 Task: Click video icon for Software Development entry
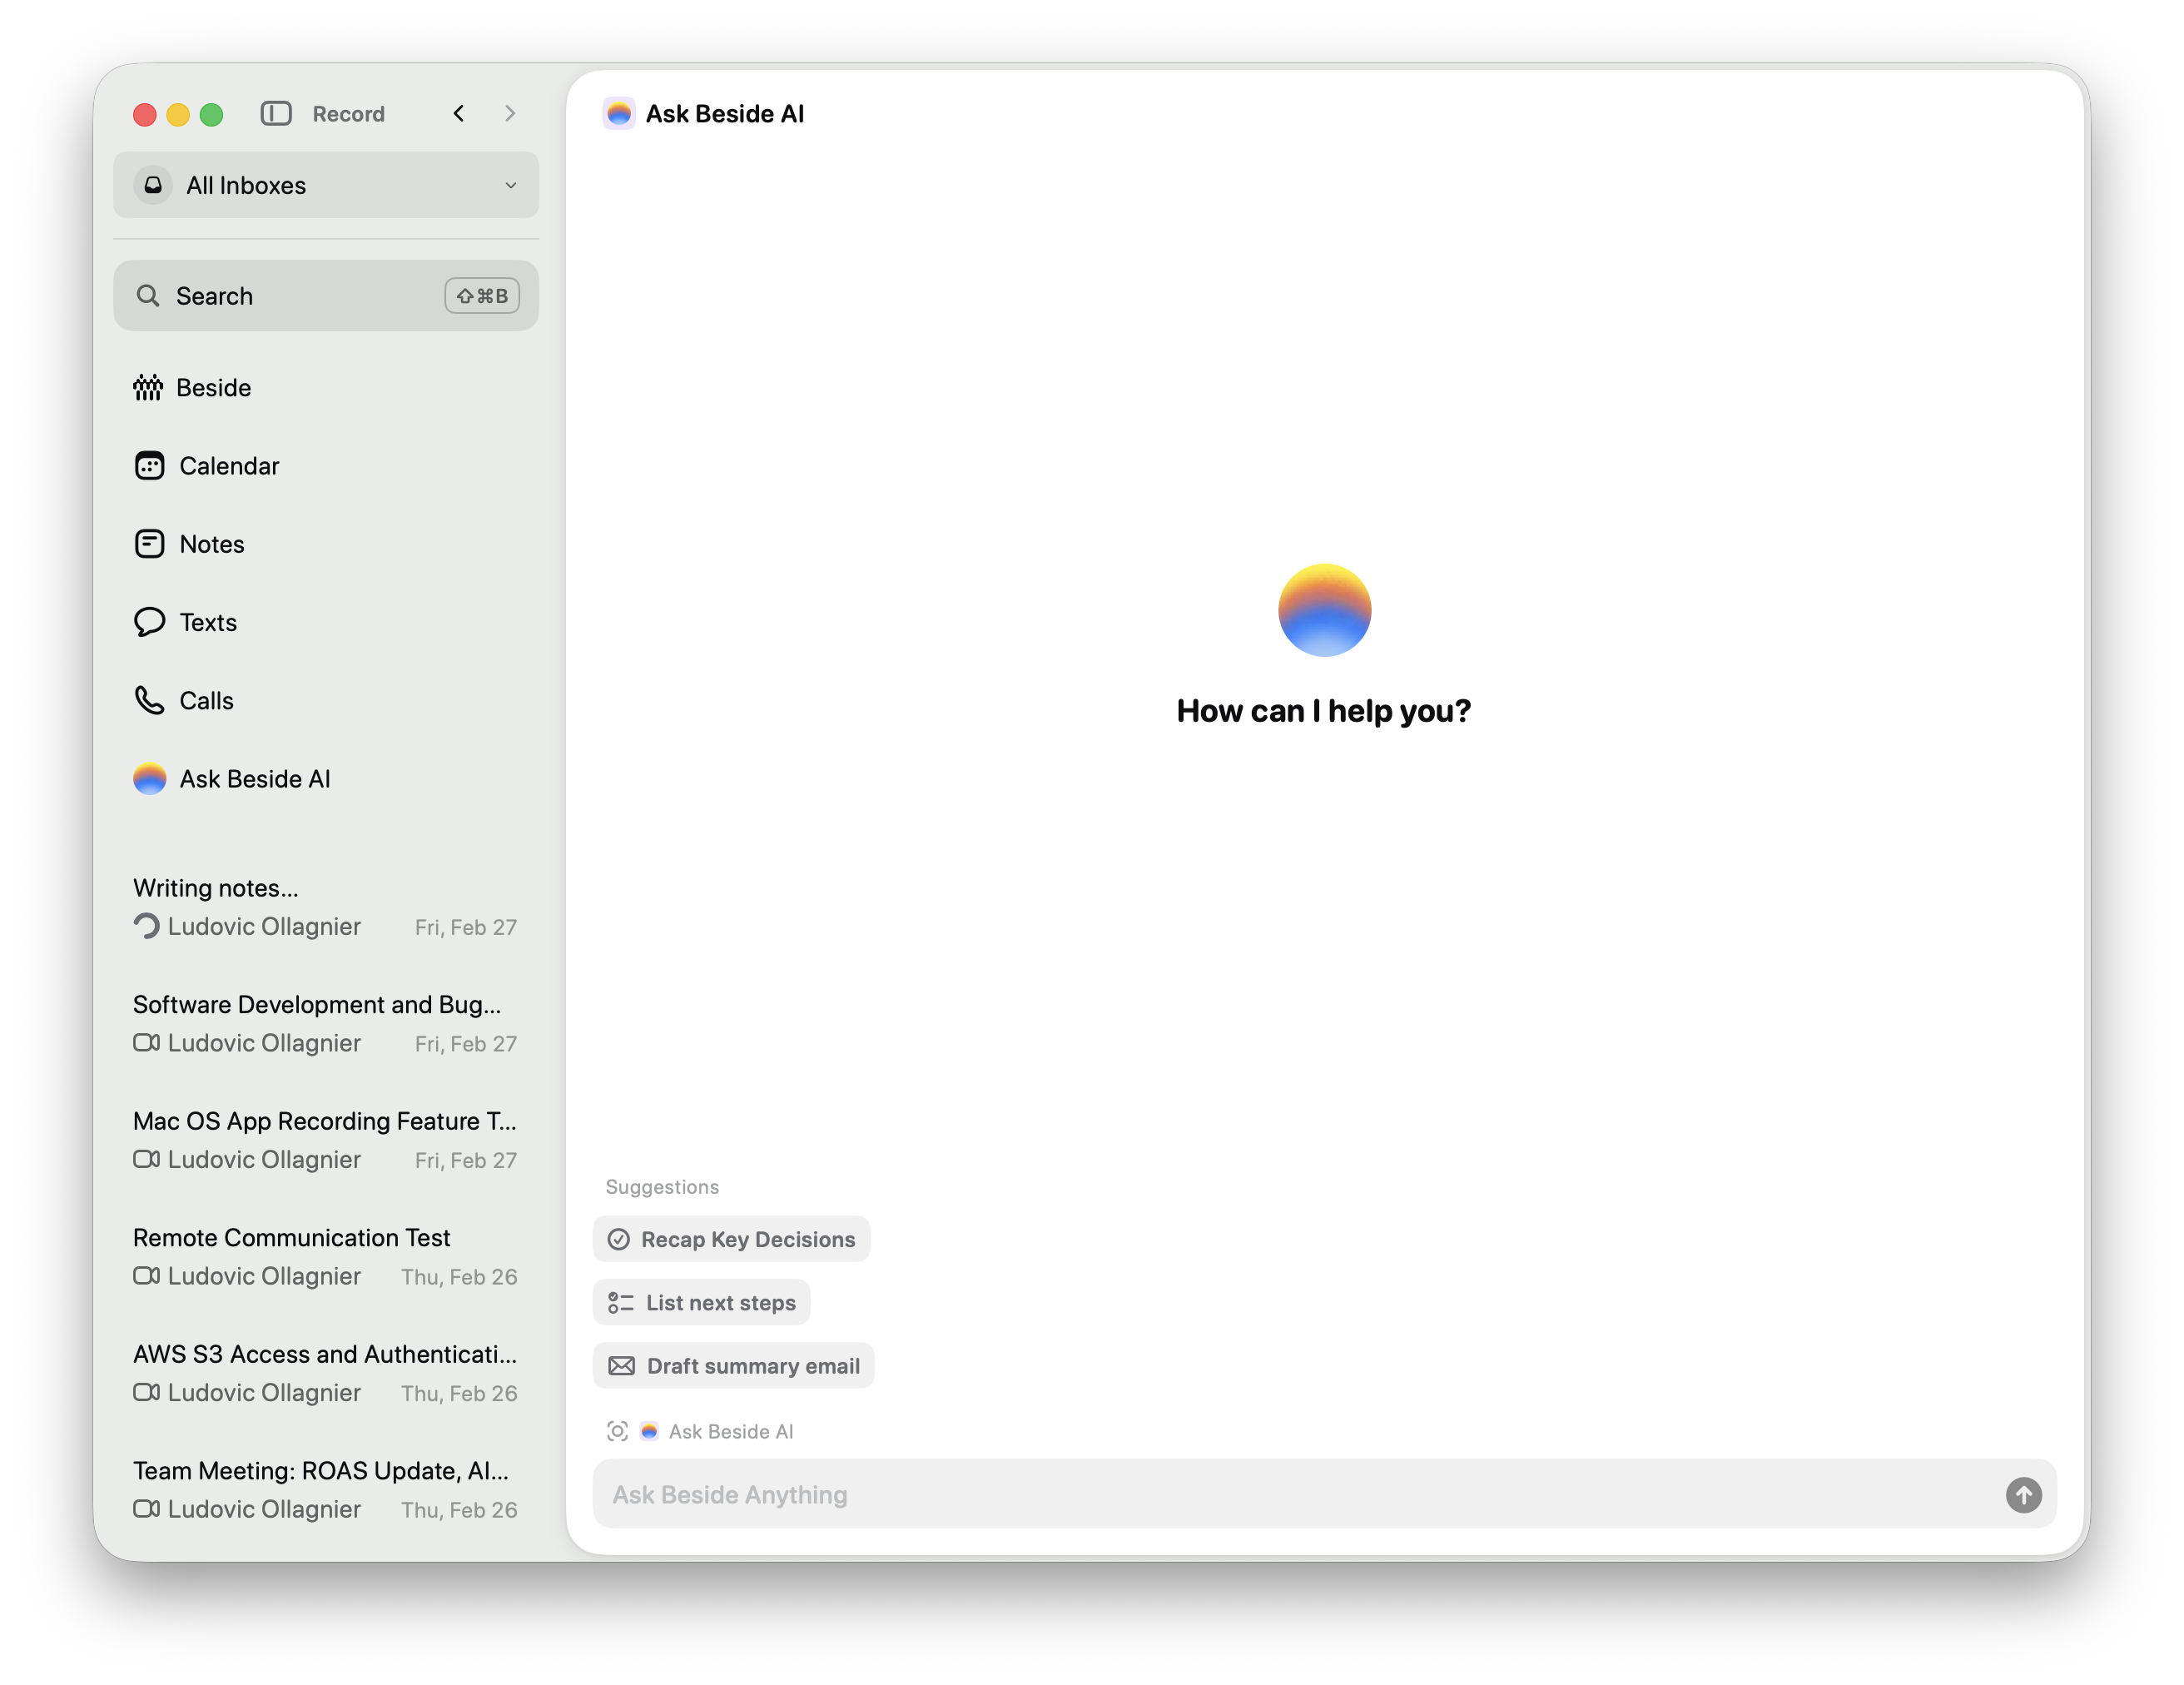pos(147,1043)
